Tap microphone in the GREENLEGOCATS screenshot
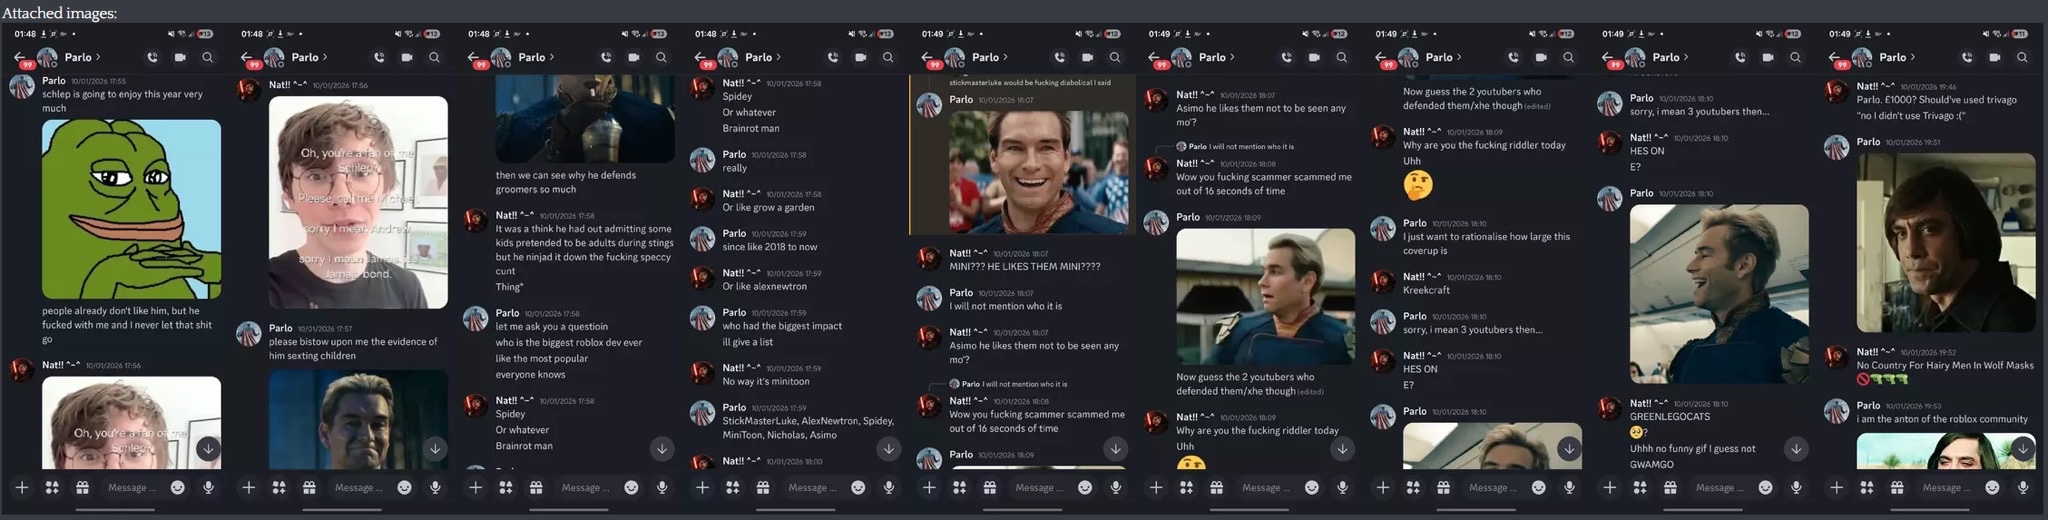 (1796, 487)
